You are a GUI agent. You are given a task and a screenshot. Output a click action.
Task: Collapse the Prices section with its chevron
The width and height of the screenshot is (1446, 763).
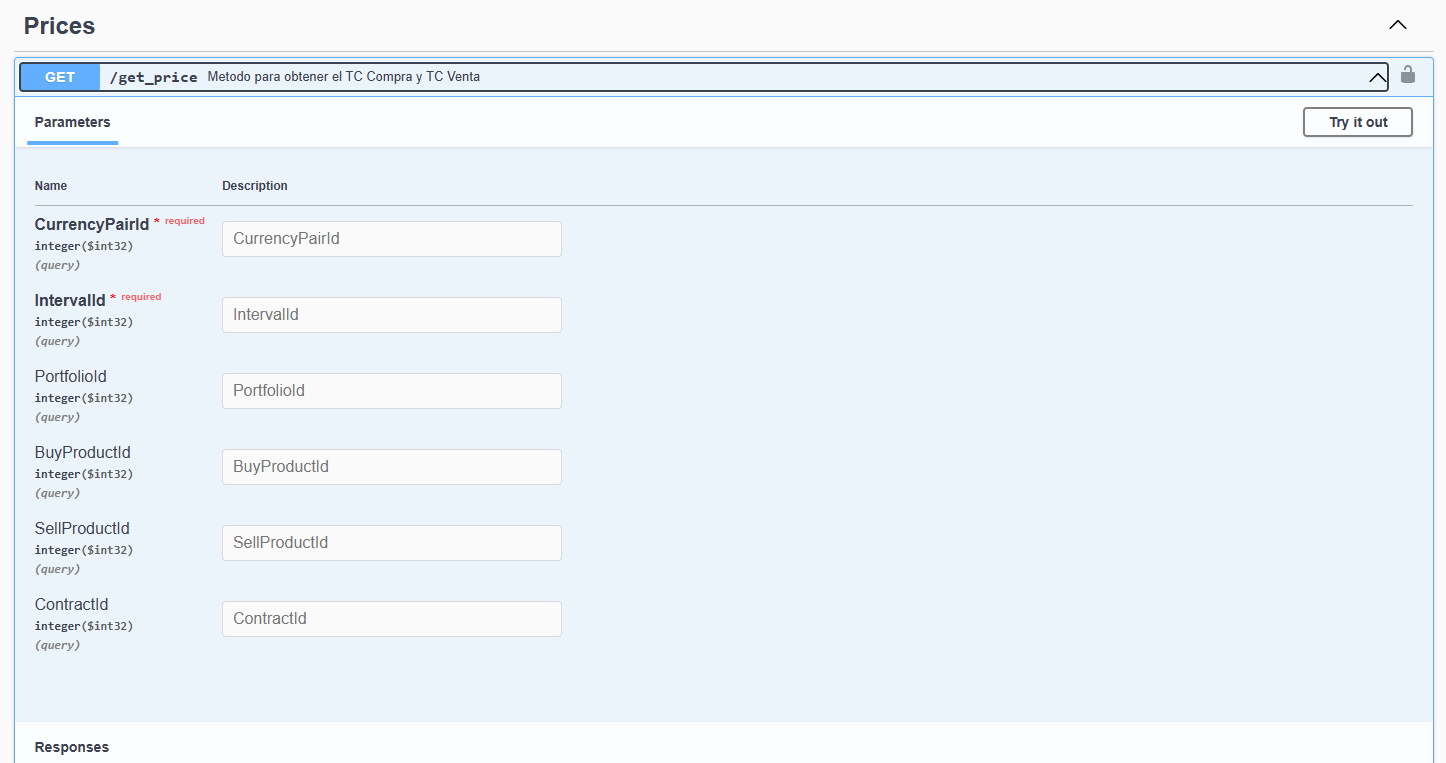[x=1397, y=26]
